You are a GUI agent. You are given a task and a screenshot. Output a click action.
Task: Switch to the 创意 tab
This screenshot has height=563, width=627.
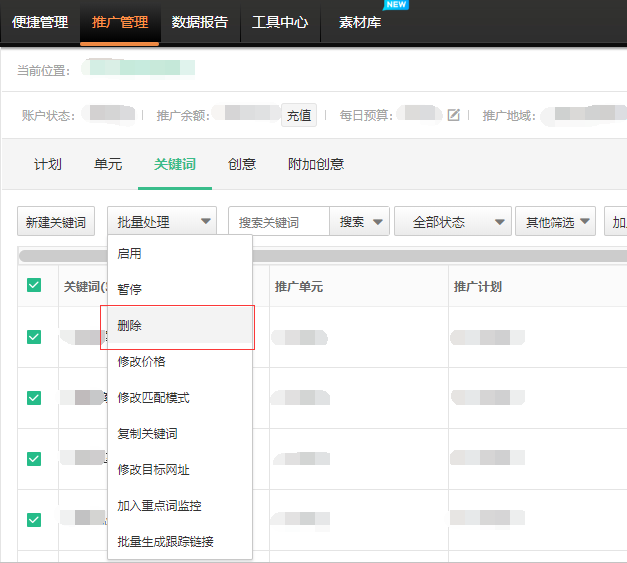point(241,164)
